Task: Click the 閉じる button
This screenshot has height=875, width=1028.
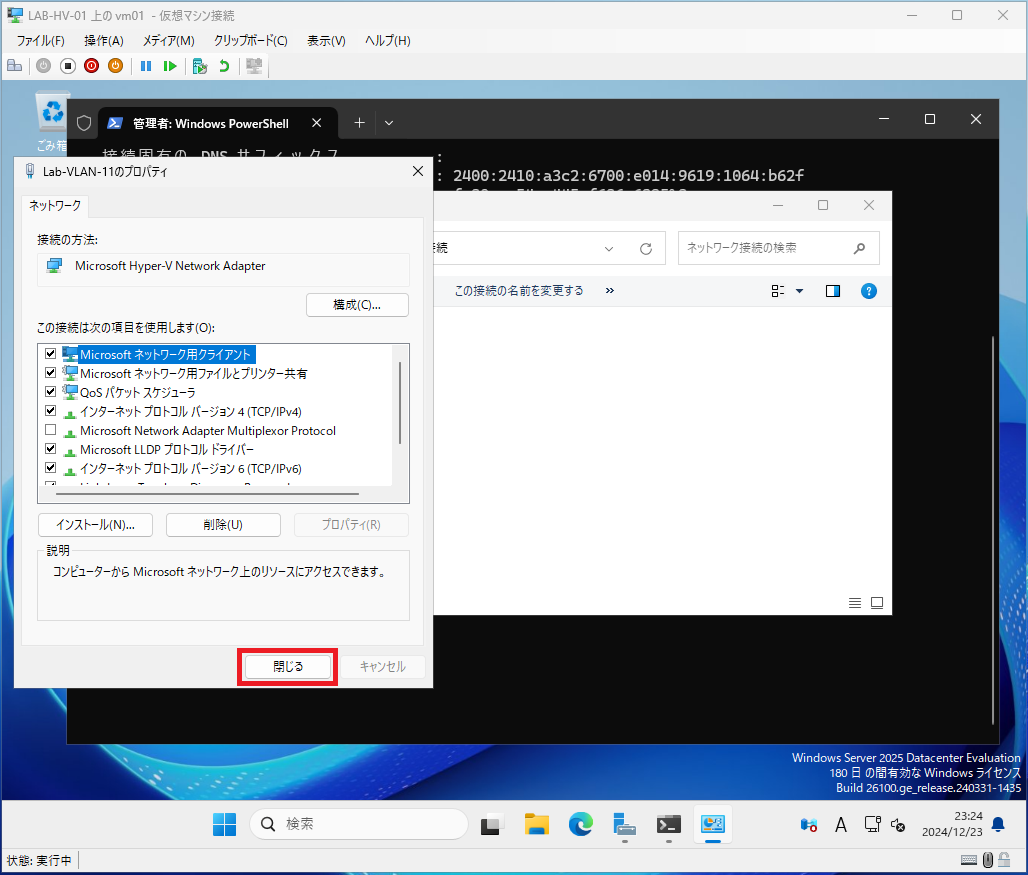Action: click(288, 667)
